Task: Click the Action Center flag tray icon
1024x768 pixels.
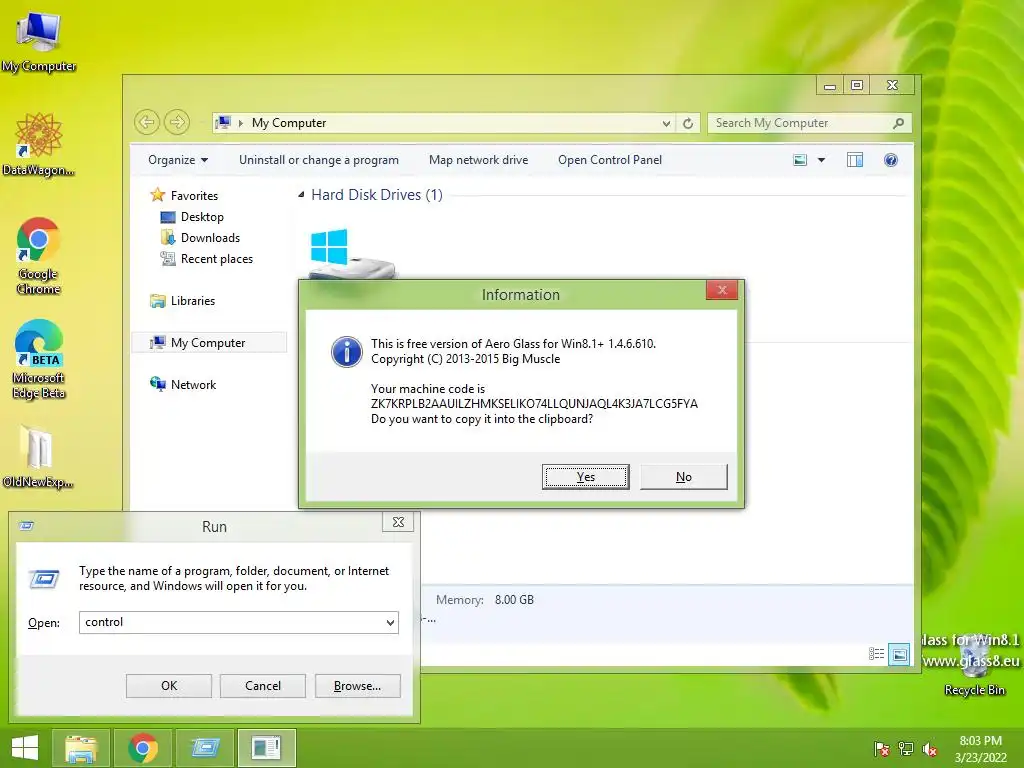Action: coord(881,749)
